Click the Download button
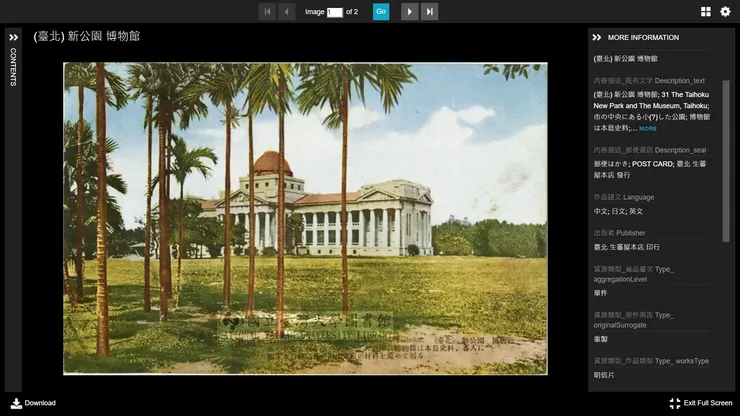The height and width of the screenshot is (416, 740). (x=33, y=403)
